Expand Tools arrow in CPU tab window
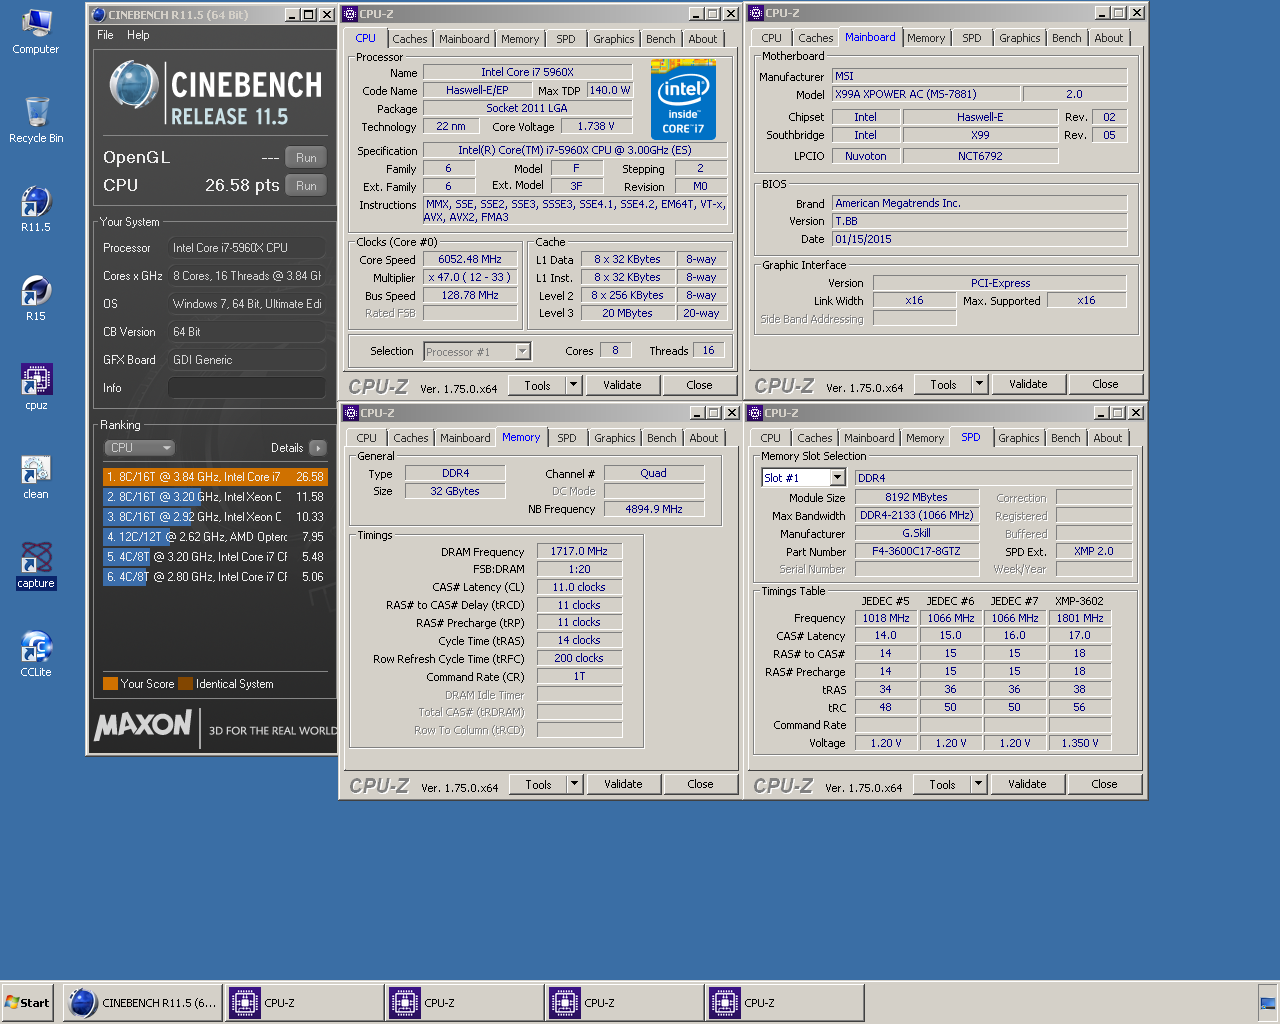 pos(573,385)
